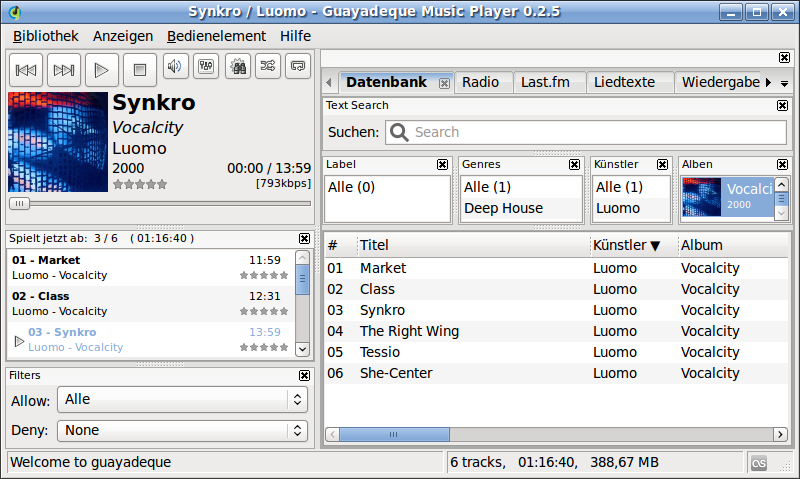Open the equalizer icon

coord(206,66)
